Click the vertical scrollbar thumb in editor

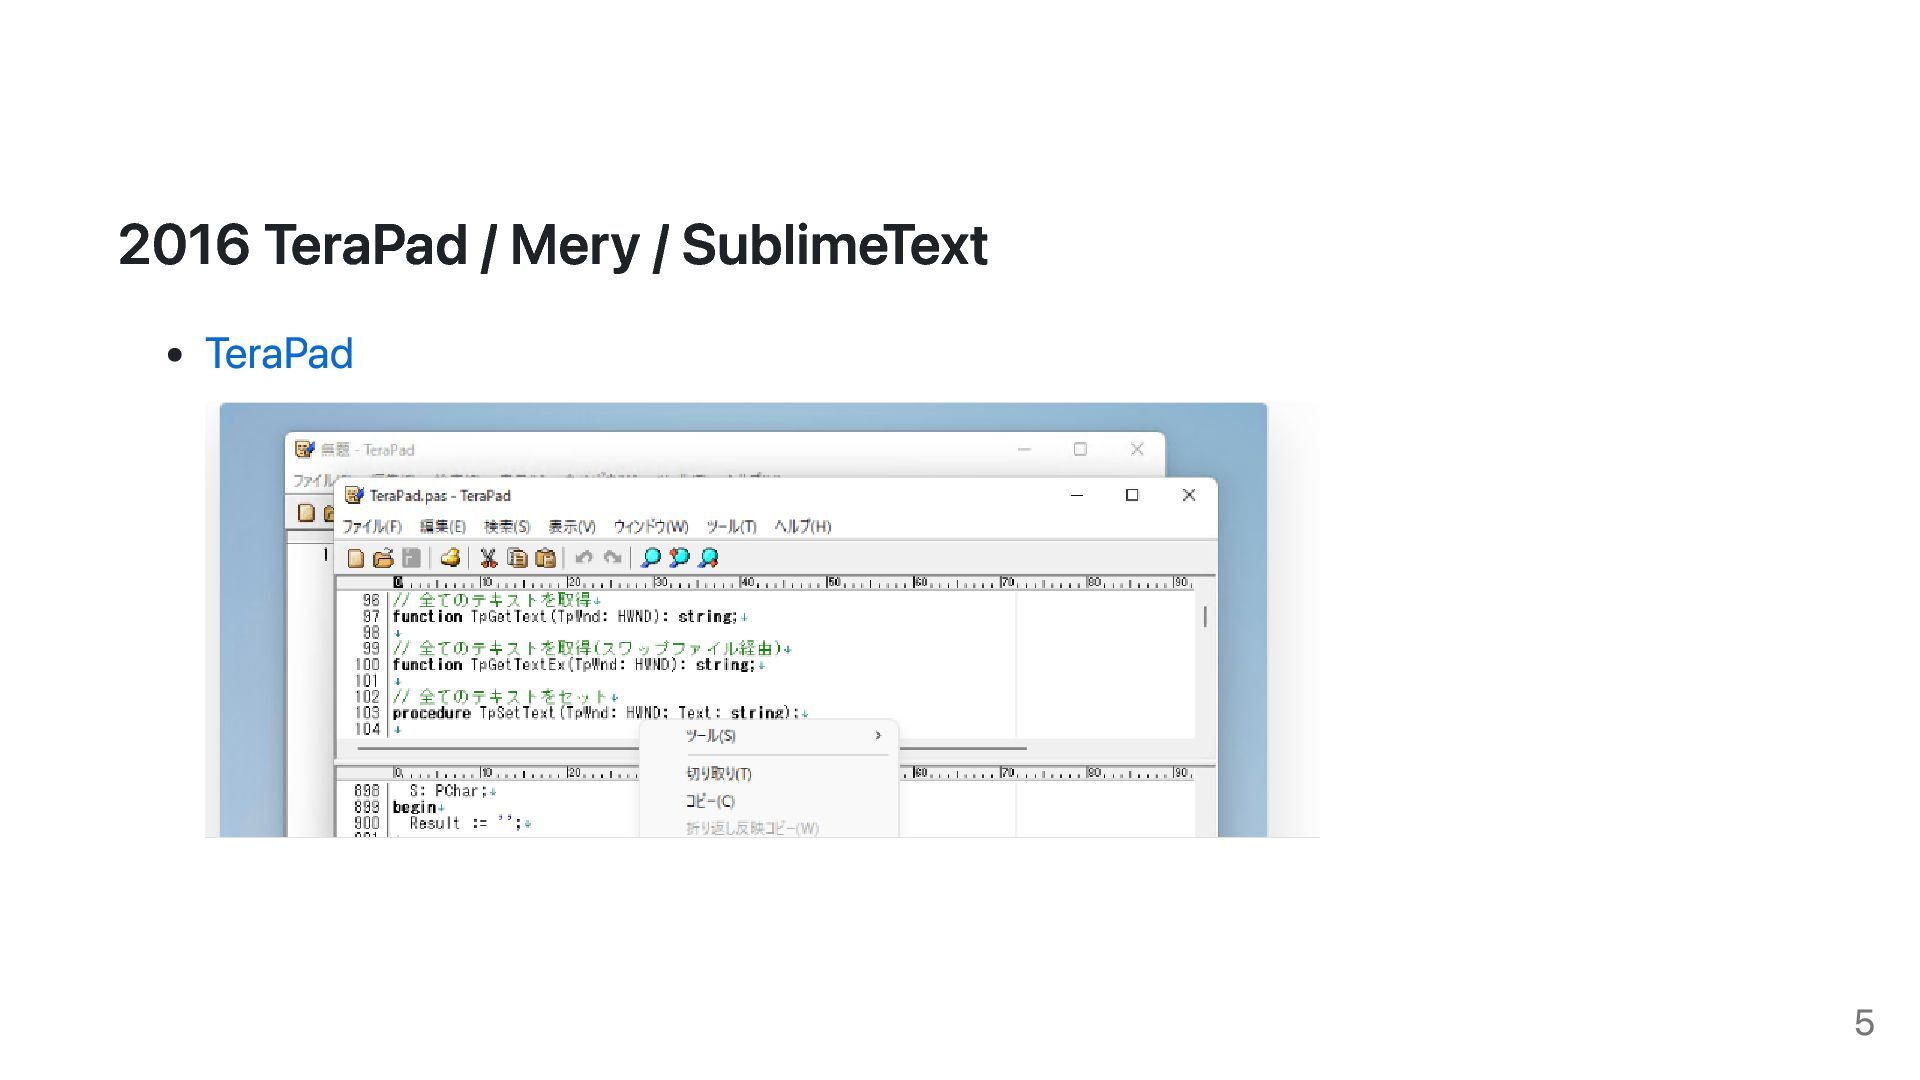click(x=1205, y=617)
